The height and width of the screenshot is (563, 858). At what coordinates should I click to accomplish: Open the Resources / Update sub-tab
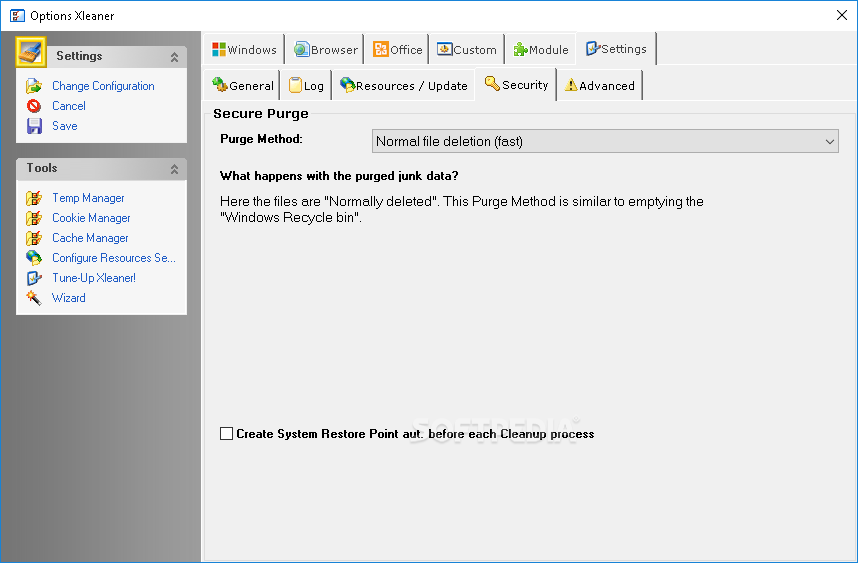(x=403, y=86)
